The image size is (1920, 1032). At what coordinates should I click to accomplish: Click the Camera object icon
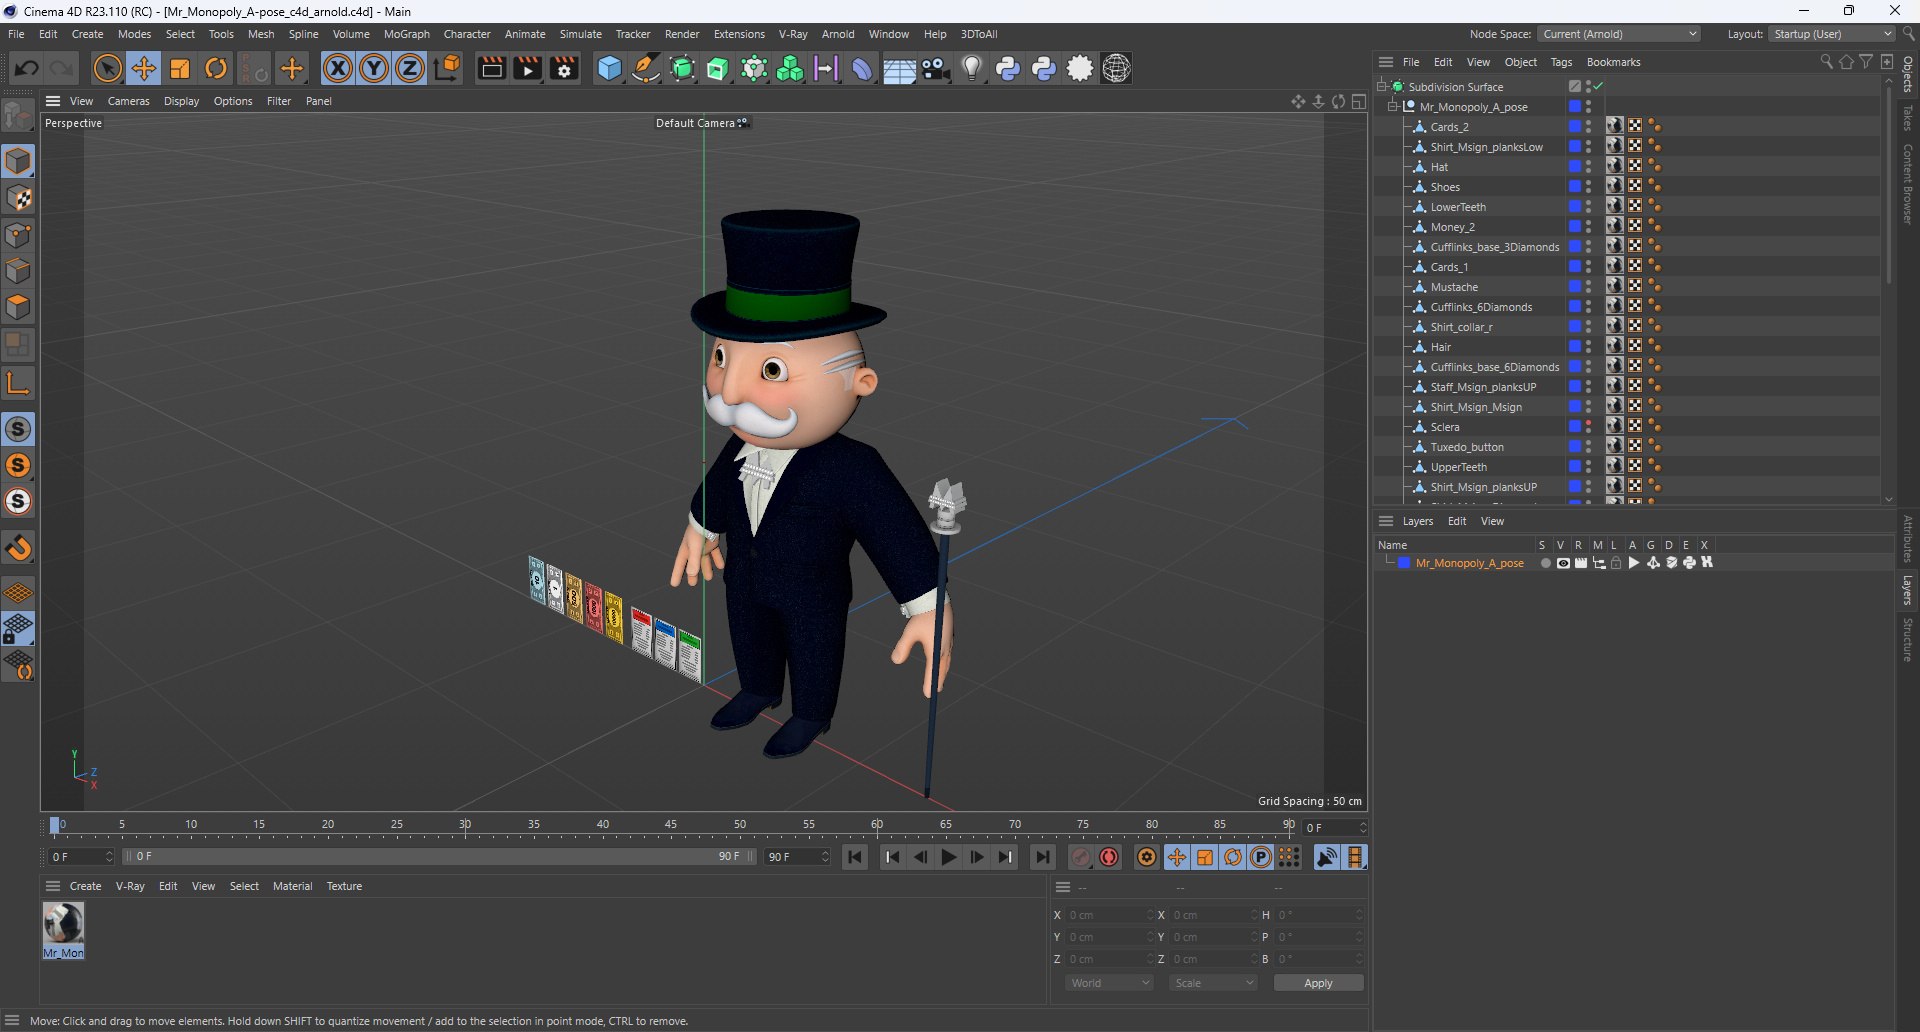click(936, 68)
